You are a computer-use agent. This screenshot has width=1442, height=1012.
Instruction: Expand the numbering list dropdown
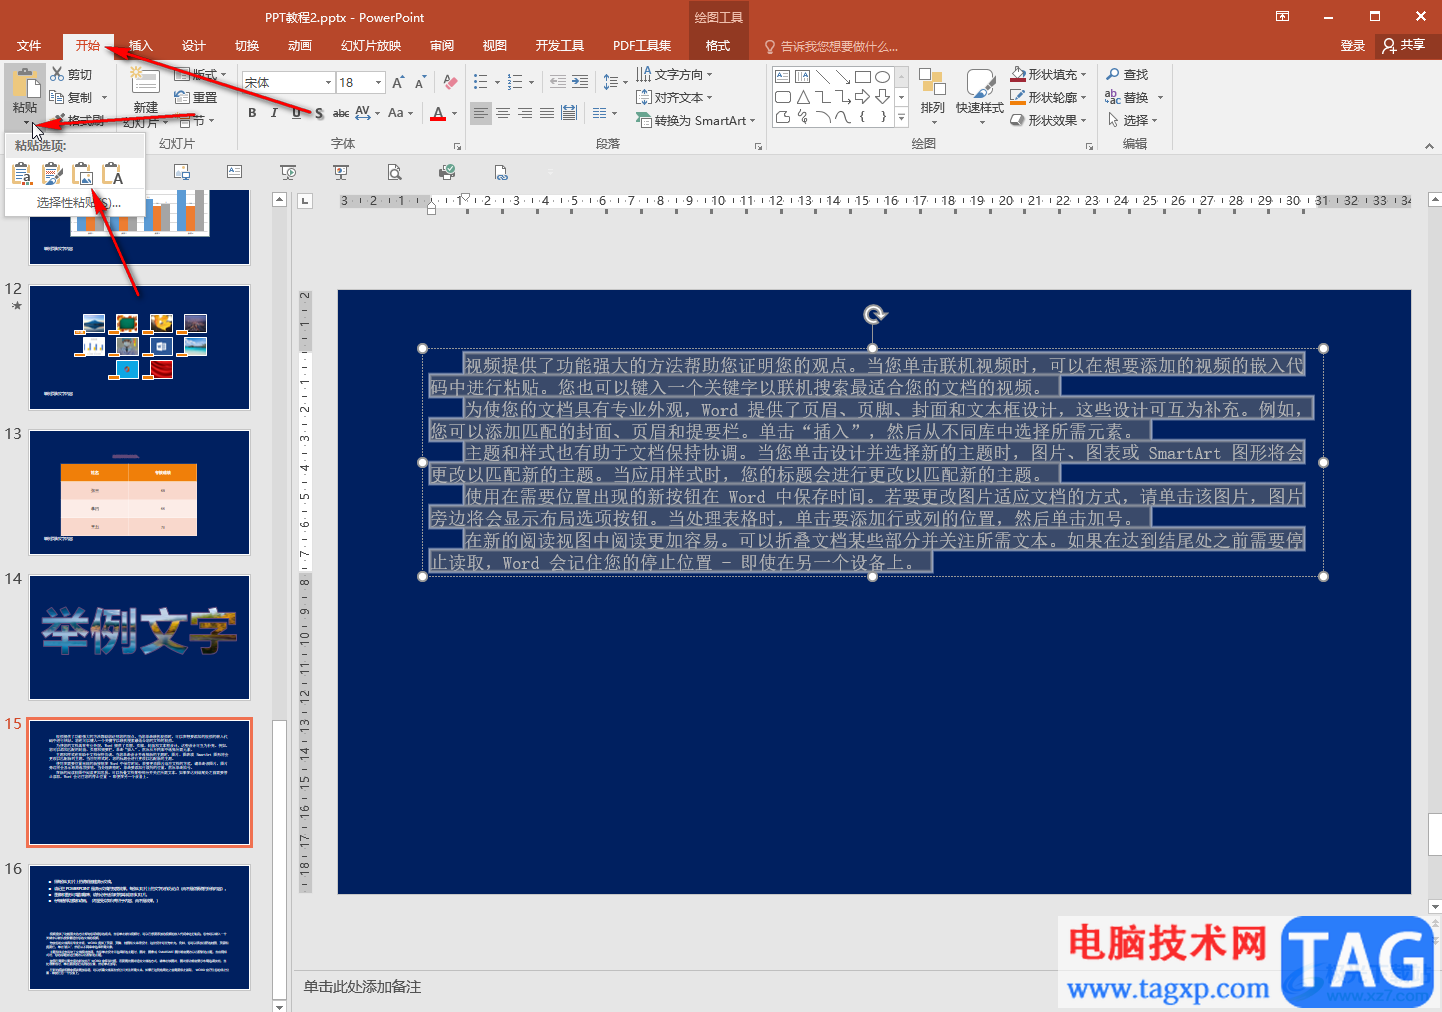click(x=531, y=82)
